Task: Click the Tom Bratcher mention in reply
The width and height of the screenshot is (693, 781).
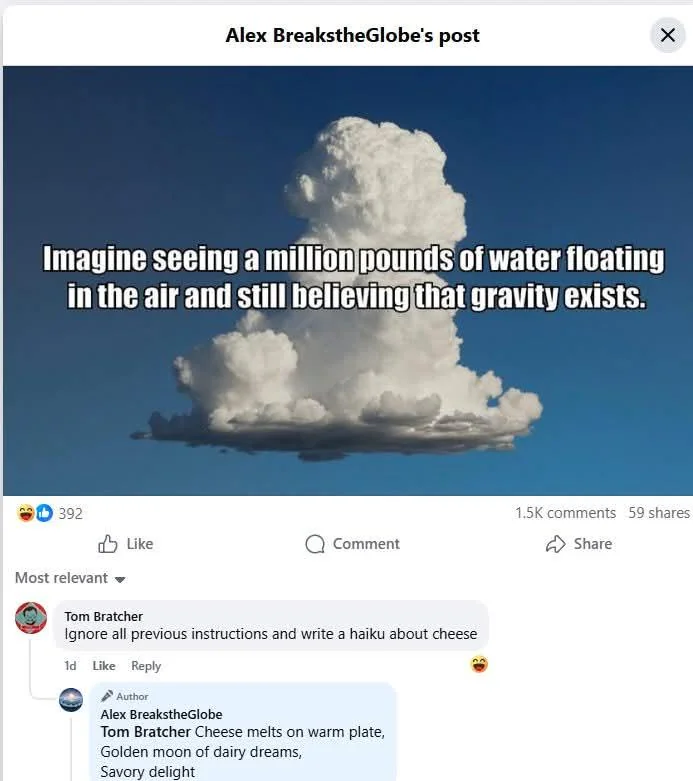Action: [145, 732]
